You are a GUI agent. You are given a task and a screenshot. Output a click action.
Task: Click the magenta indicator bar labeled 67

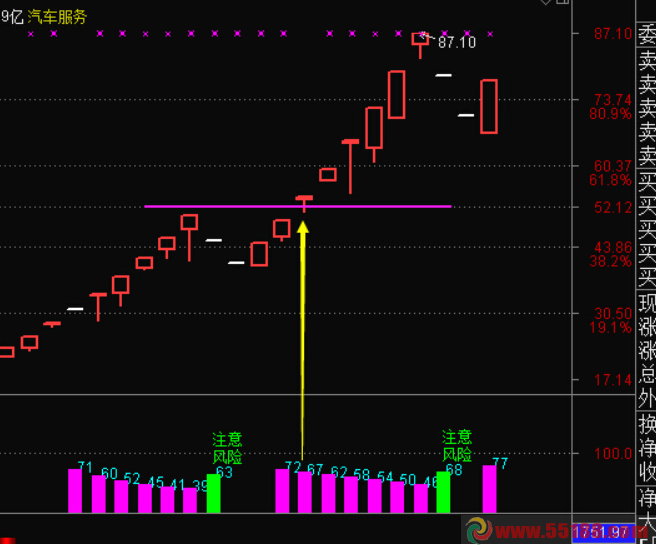(305, 492)
